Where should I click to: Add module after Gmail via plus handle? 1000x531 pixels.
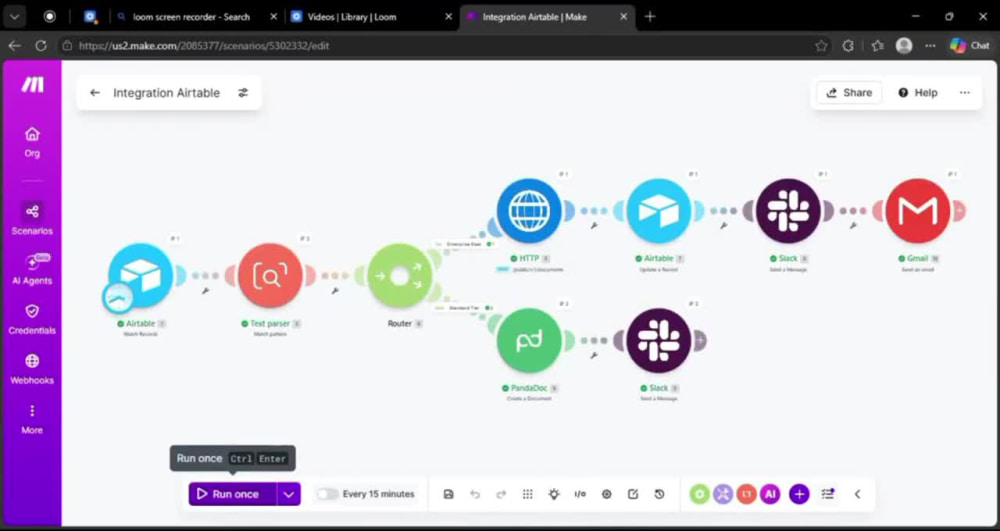pyautogui.click(x=959, y=210)
